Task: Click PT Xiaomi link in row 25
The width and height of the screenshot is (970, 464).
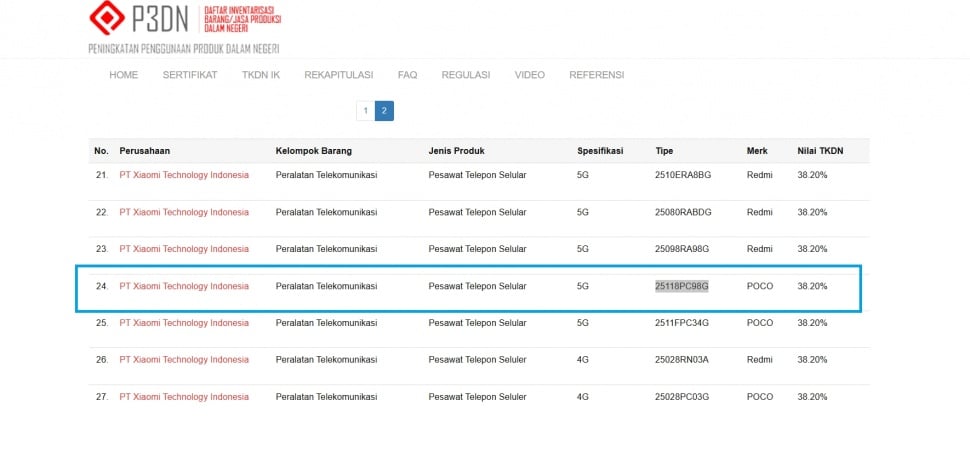Action: 184,323
